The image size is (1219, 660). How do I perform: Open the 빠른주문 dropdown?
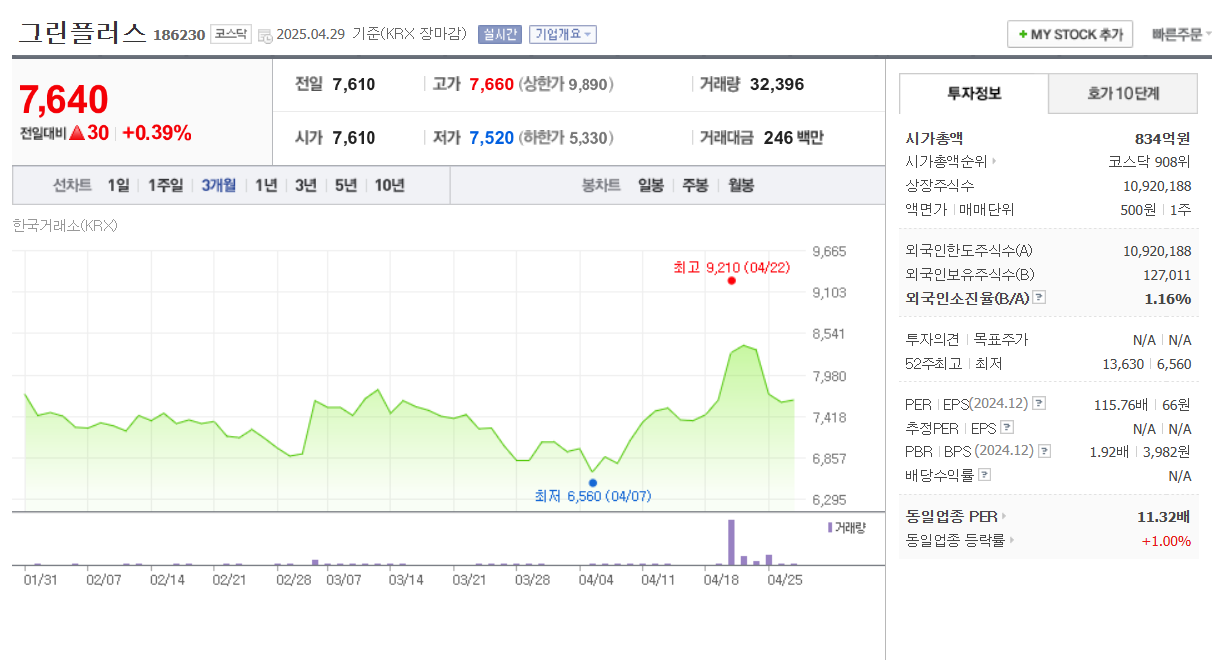[x=1181, y=34]
